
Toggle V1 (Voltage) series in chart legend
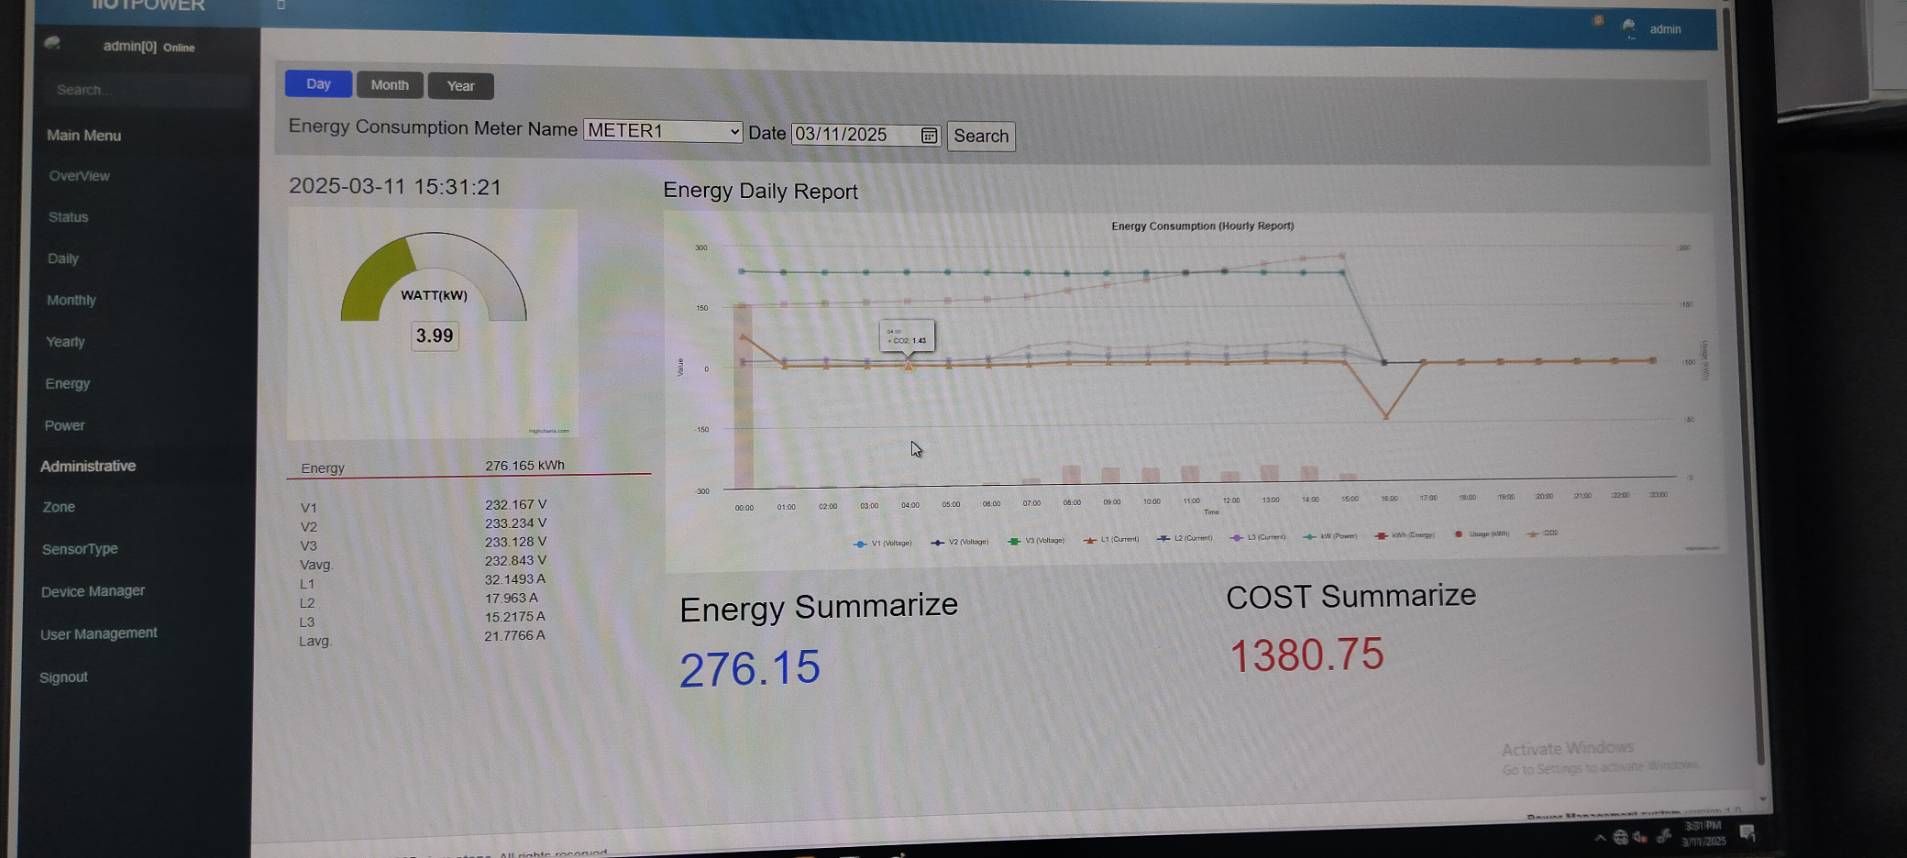point(883,543)
